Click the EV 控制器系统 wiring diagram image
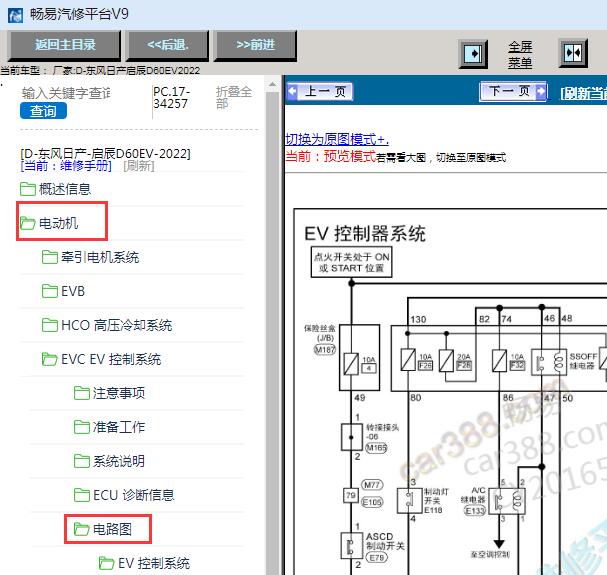 coord(450,392)
